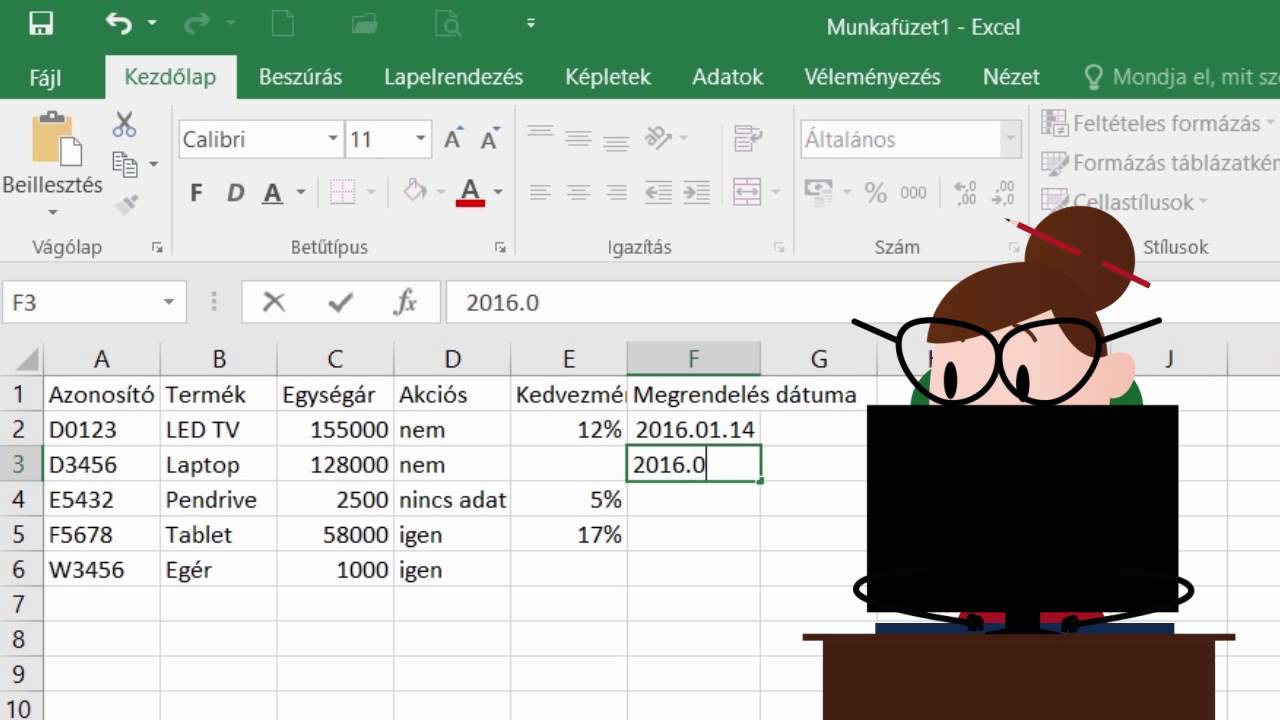Click the insert function fx icon
This screenshot has width=1280, height=720.
(405, 302)
